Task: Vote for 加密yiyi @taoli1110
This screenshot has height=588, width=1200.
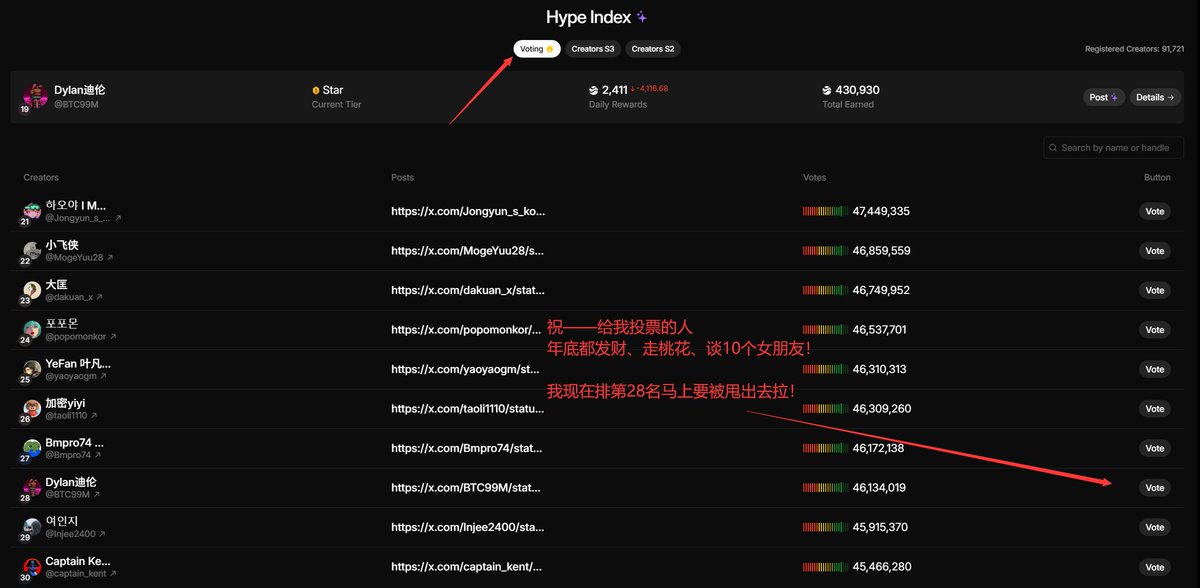Action: (x=1155, y=409)
